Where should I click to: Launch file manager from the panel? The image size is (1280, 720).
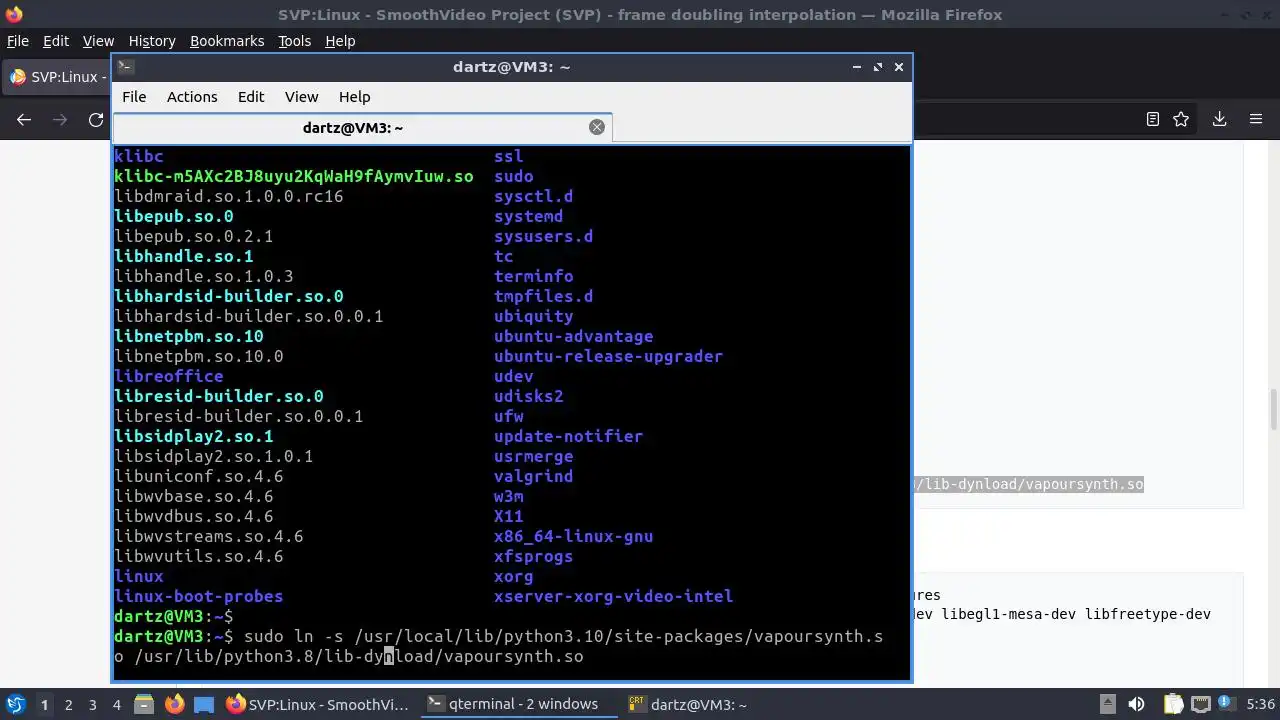(x=142, y=704)
